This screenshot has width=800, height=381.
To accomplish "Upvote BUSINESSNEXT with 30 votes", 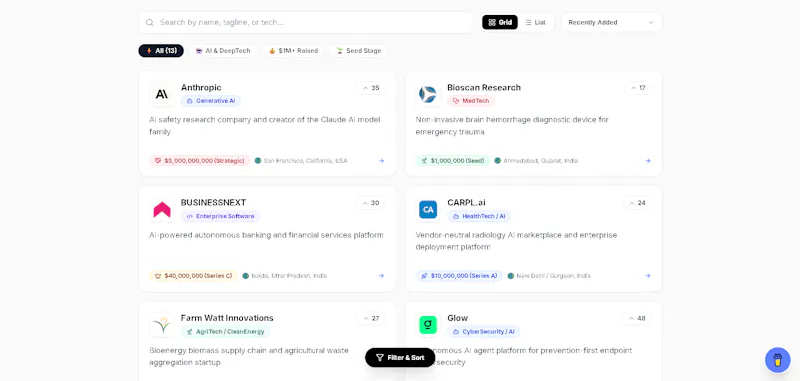I will point(371,203).
